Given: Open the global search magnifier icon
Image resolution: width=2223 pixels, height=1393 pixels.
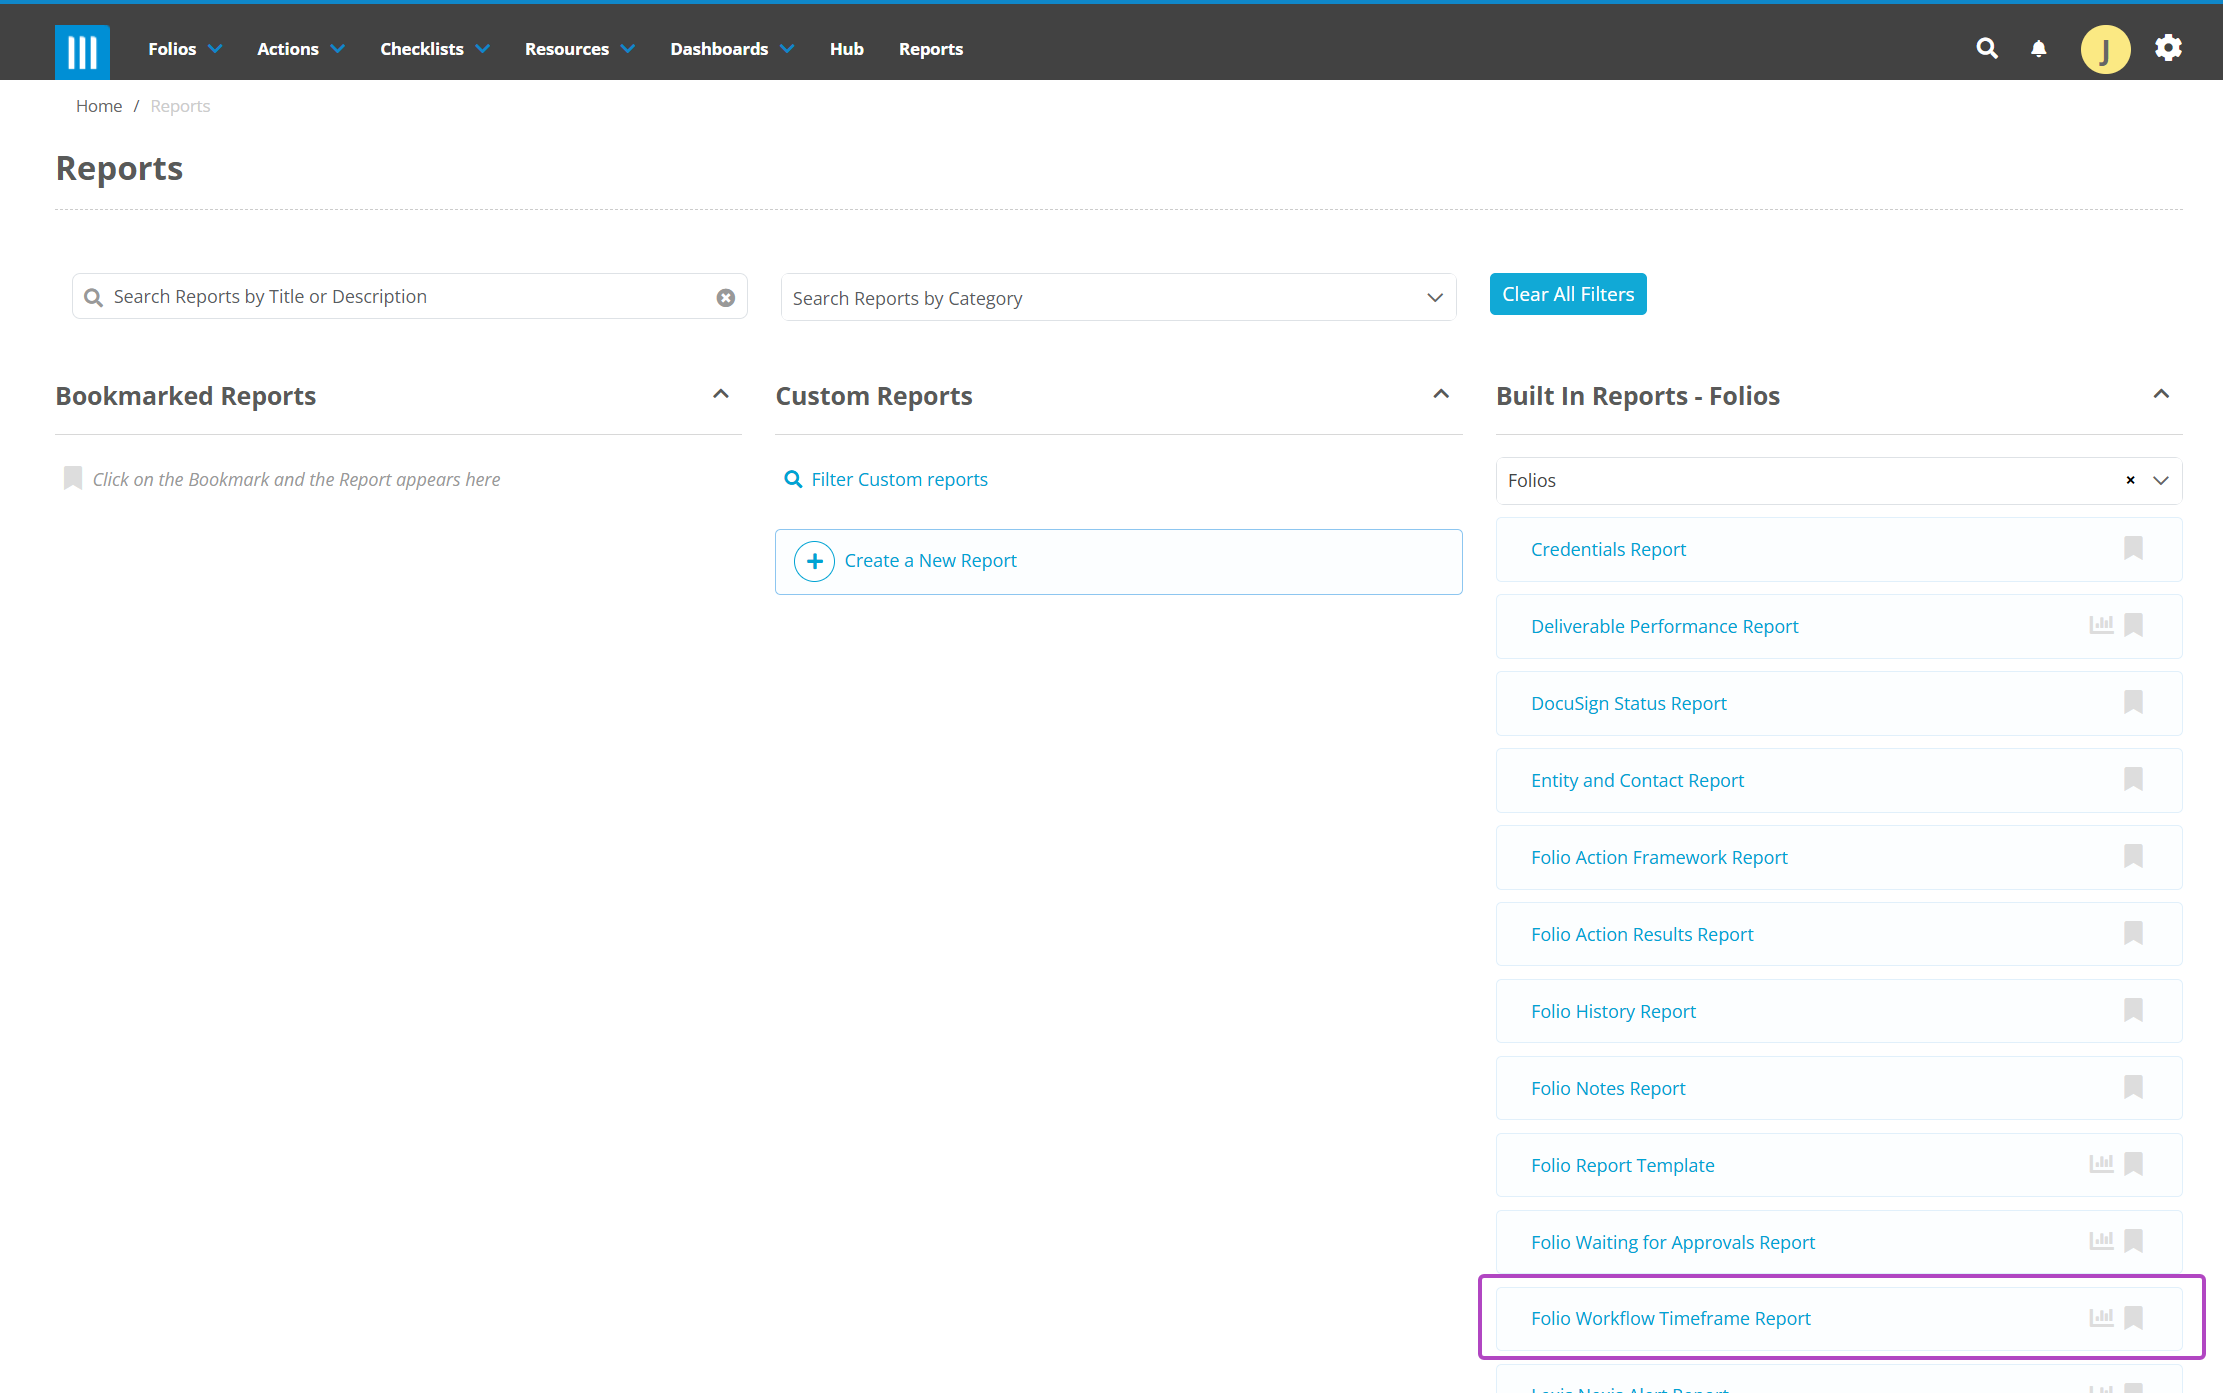Looking at the screenshot, I should tap(1987, 48).
